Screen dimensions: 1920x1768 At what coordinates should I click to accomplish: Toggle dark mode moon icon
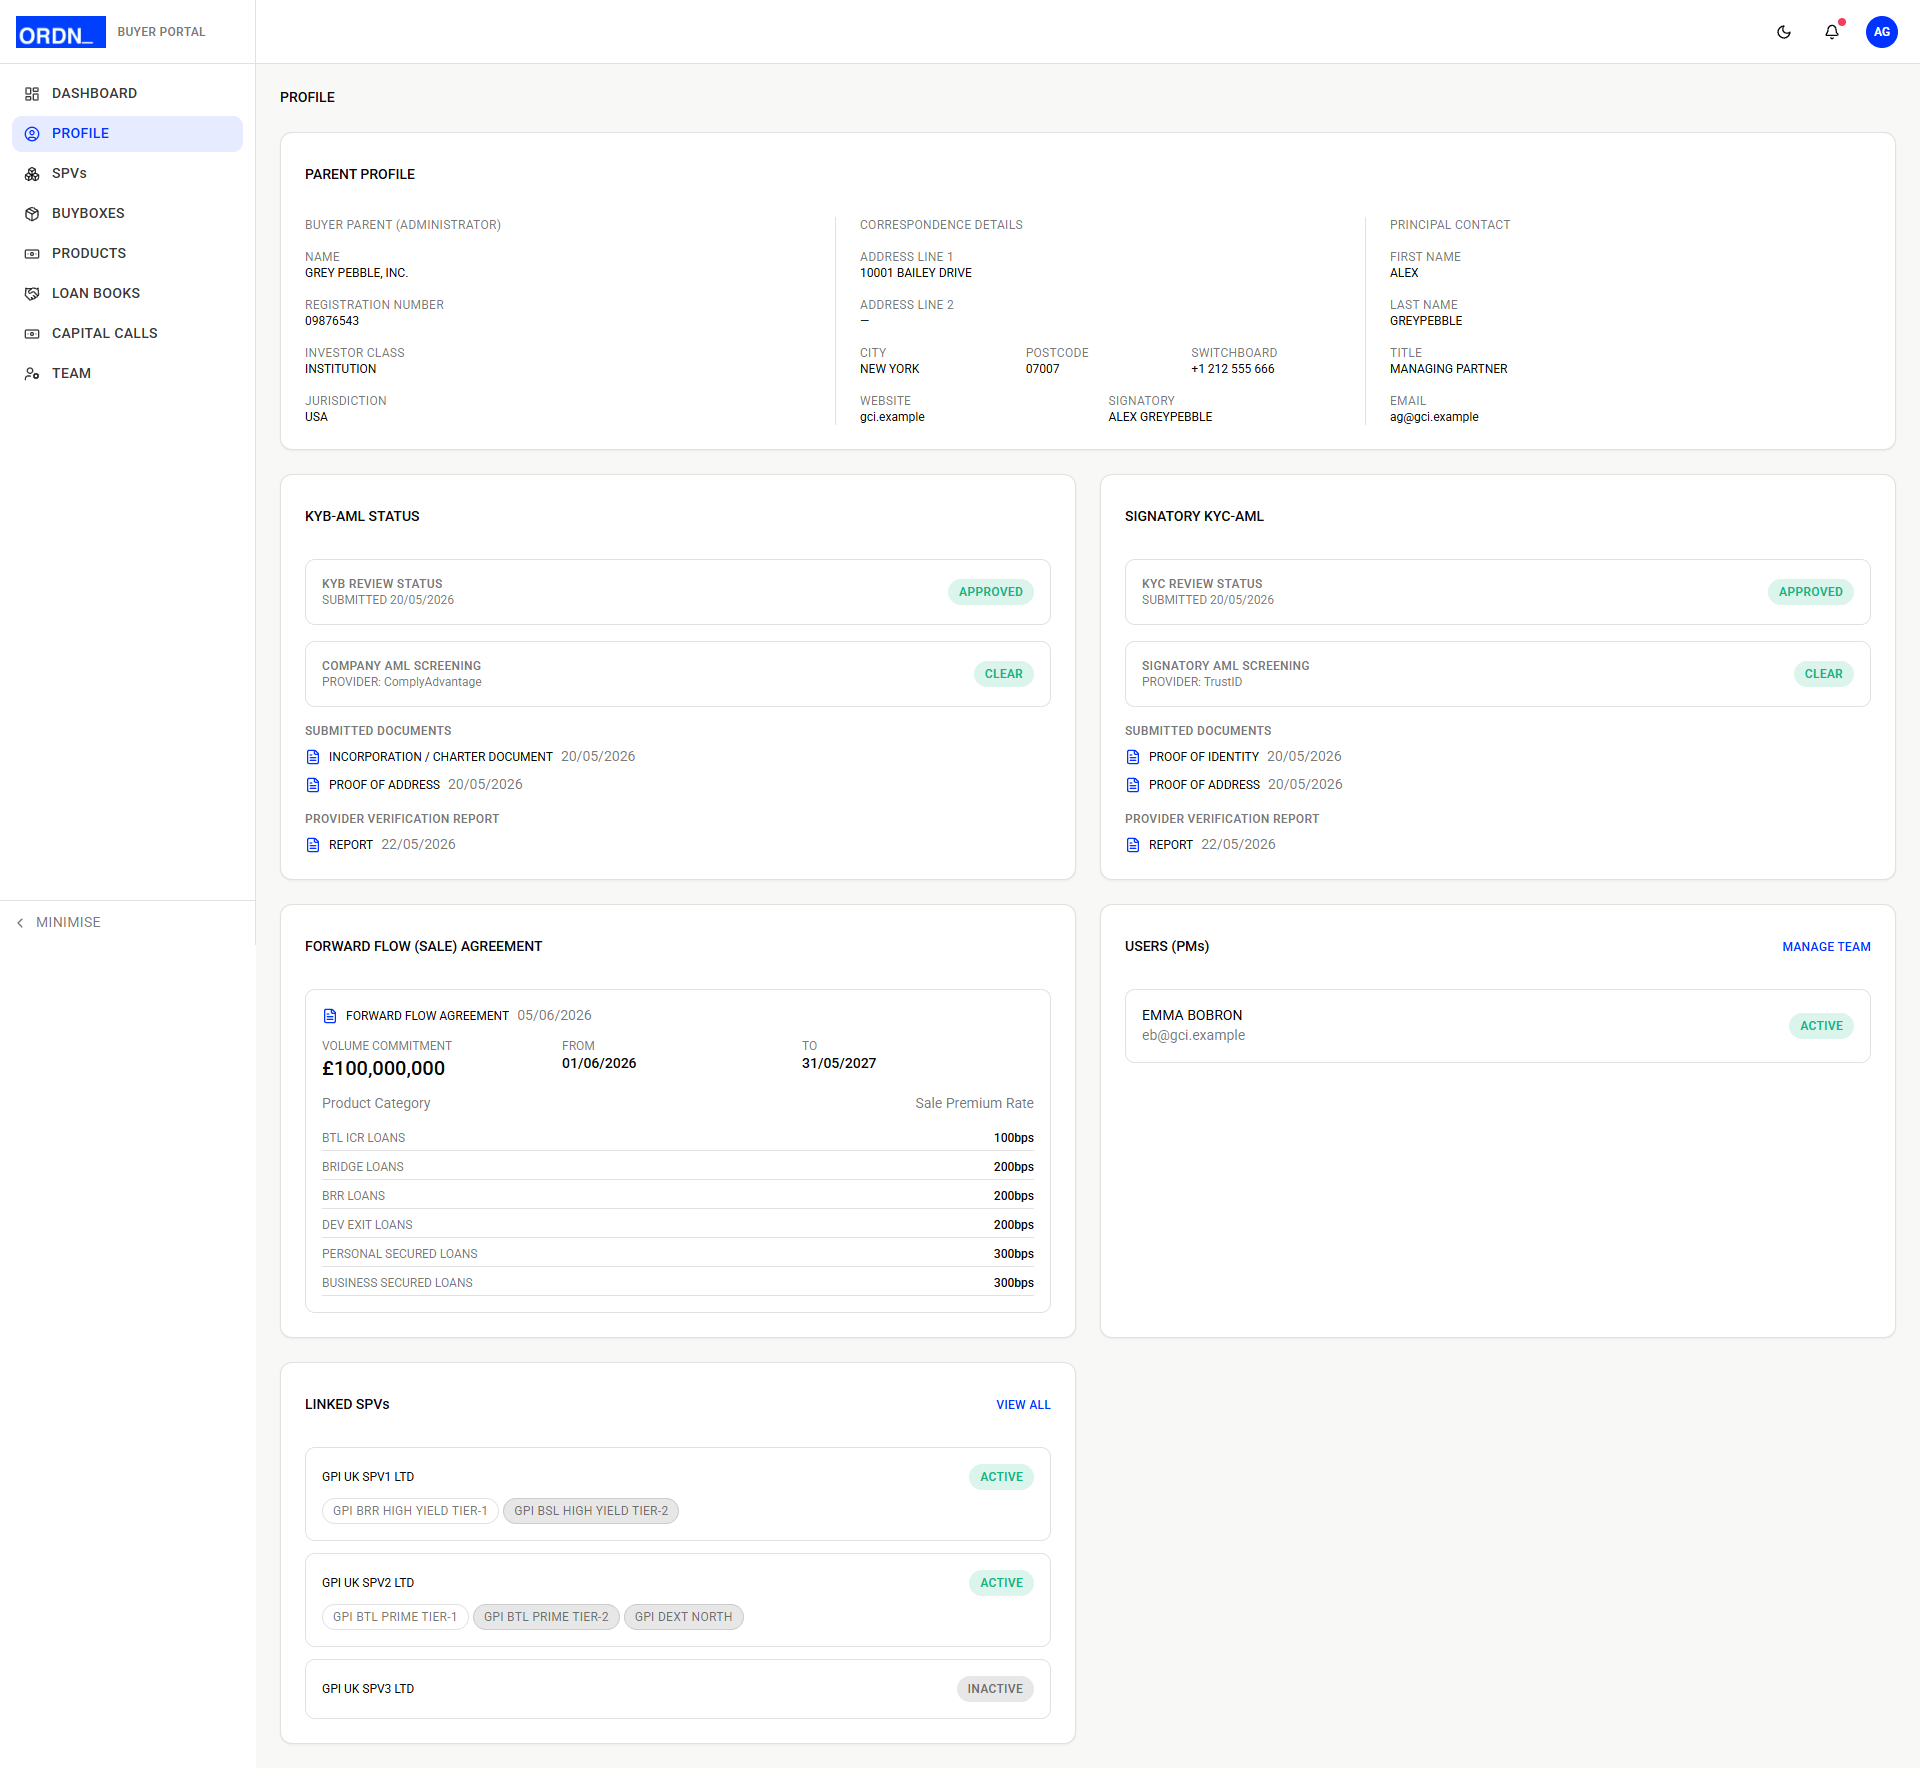point(1784,32)
